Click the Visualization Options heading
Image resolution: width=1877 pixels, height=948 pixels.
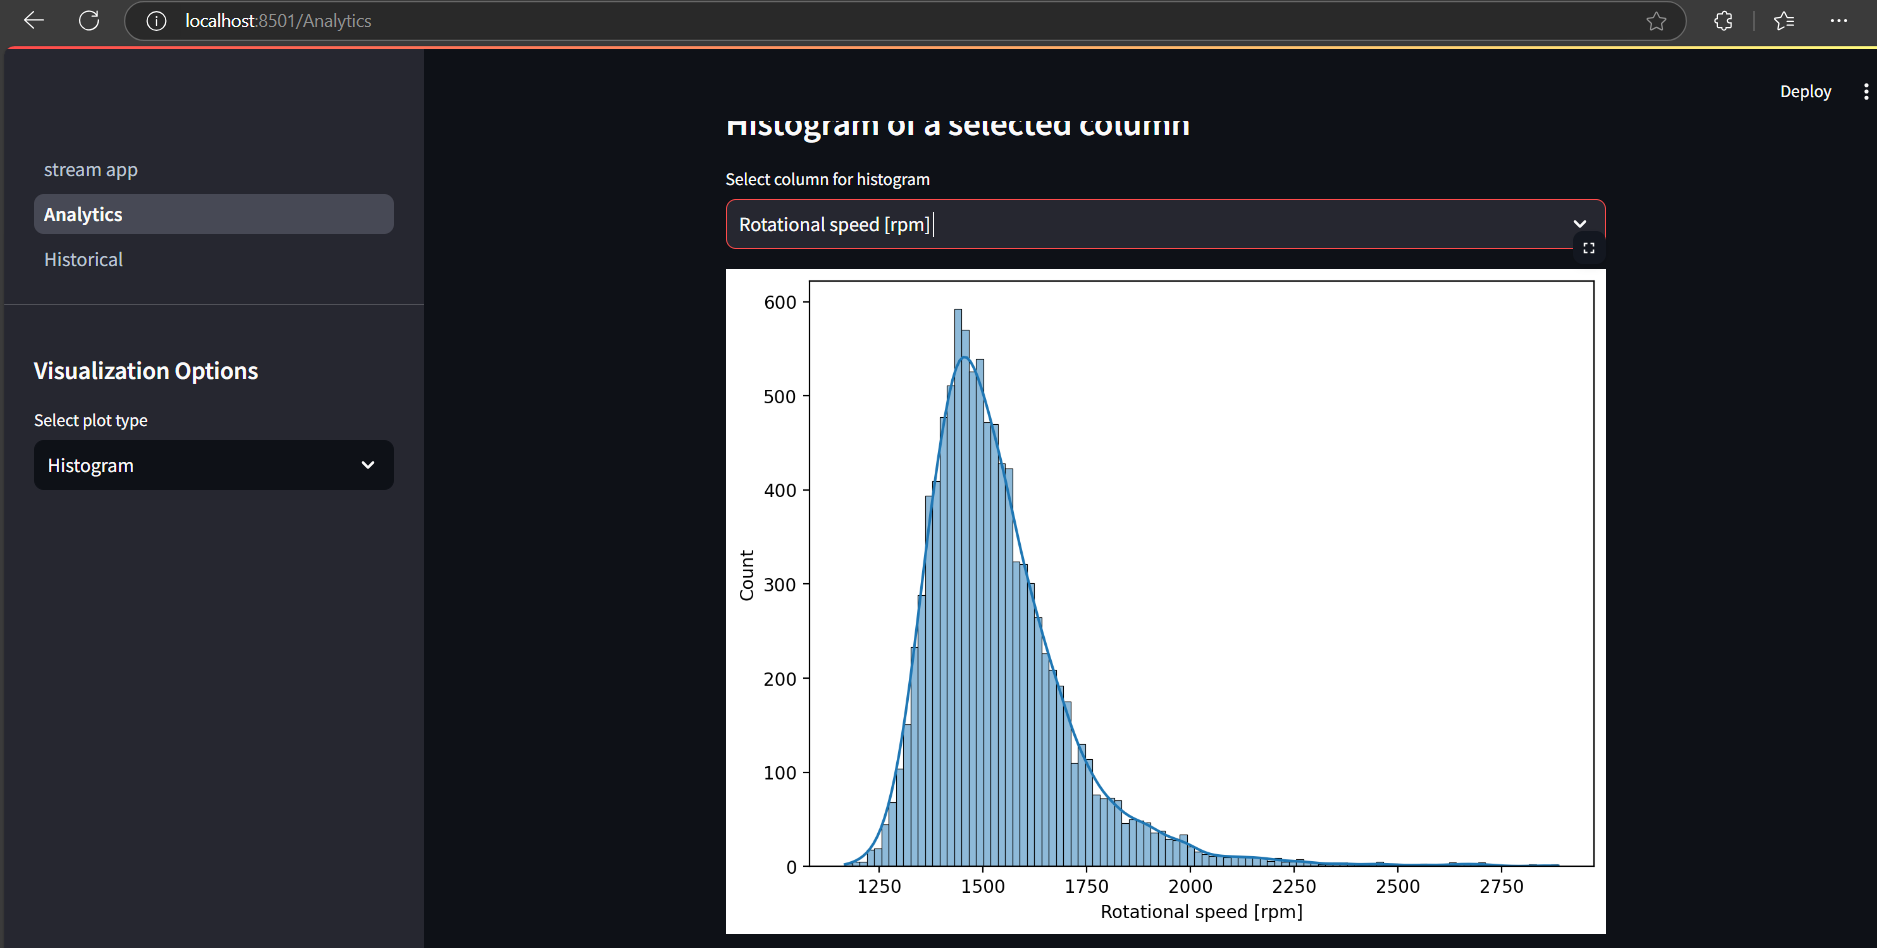pyautogui.click(x=146, y=371)
